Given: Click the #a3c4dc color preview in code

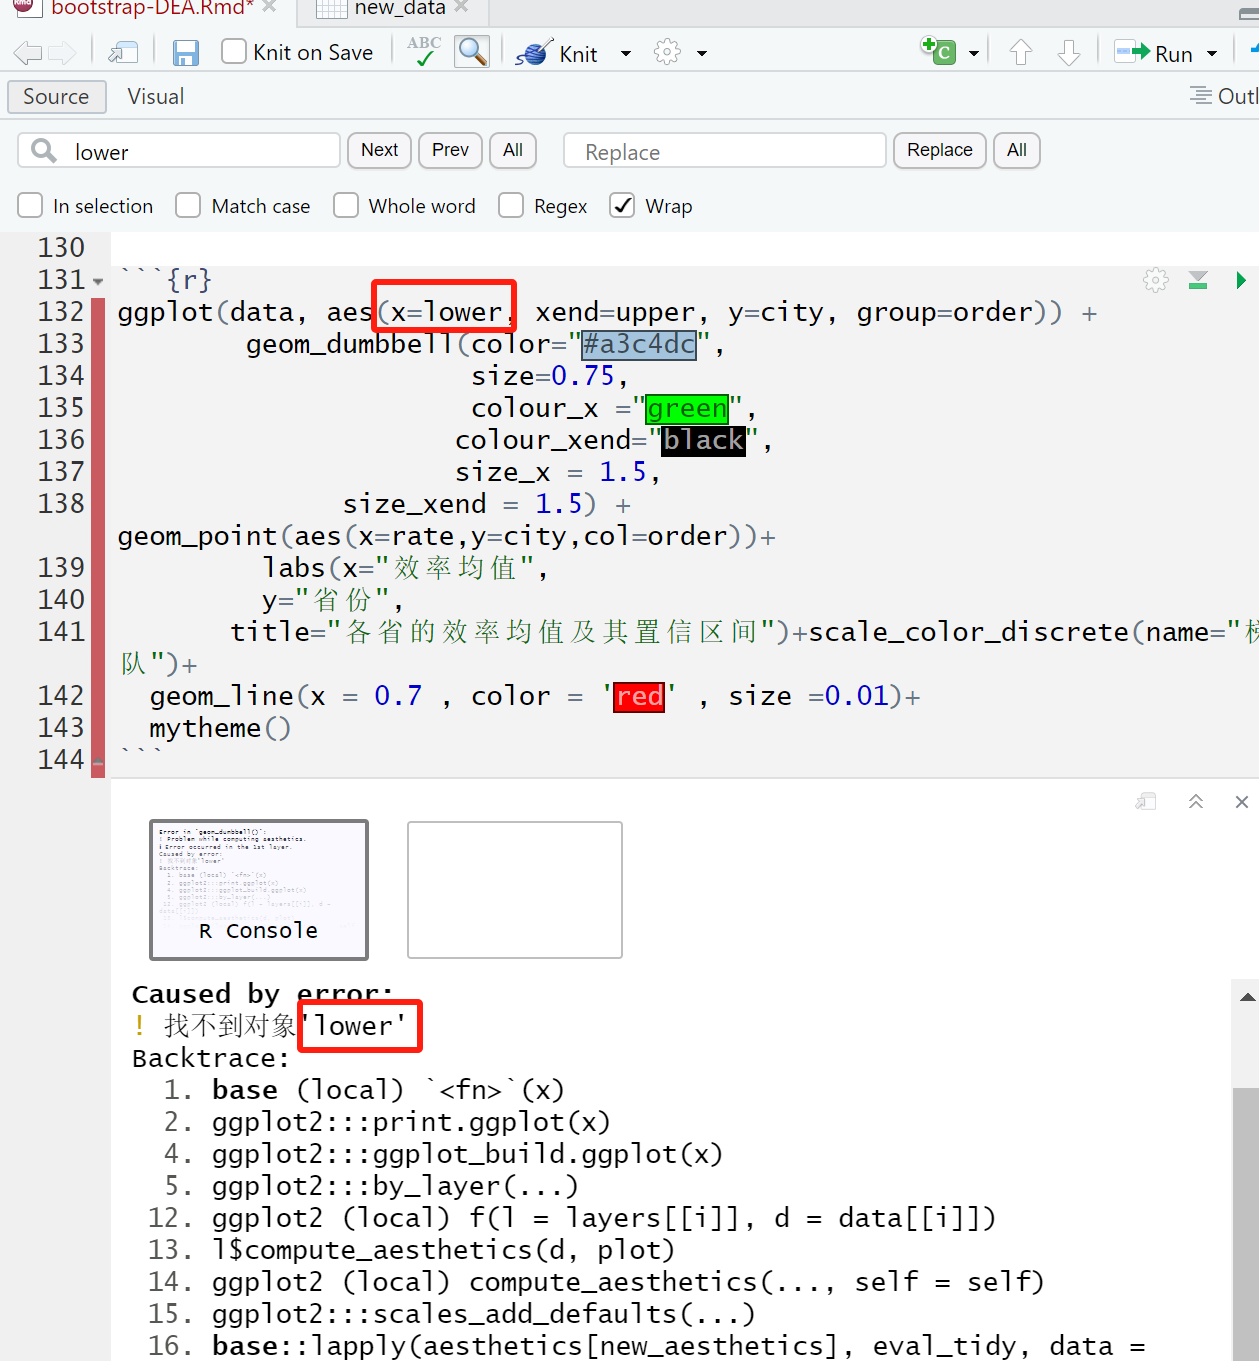Looking at the screenshot, I should click(x=639, y=344).
